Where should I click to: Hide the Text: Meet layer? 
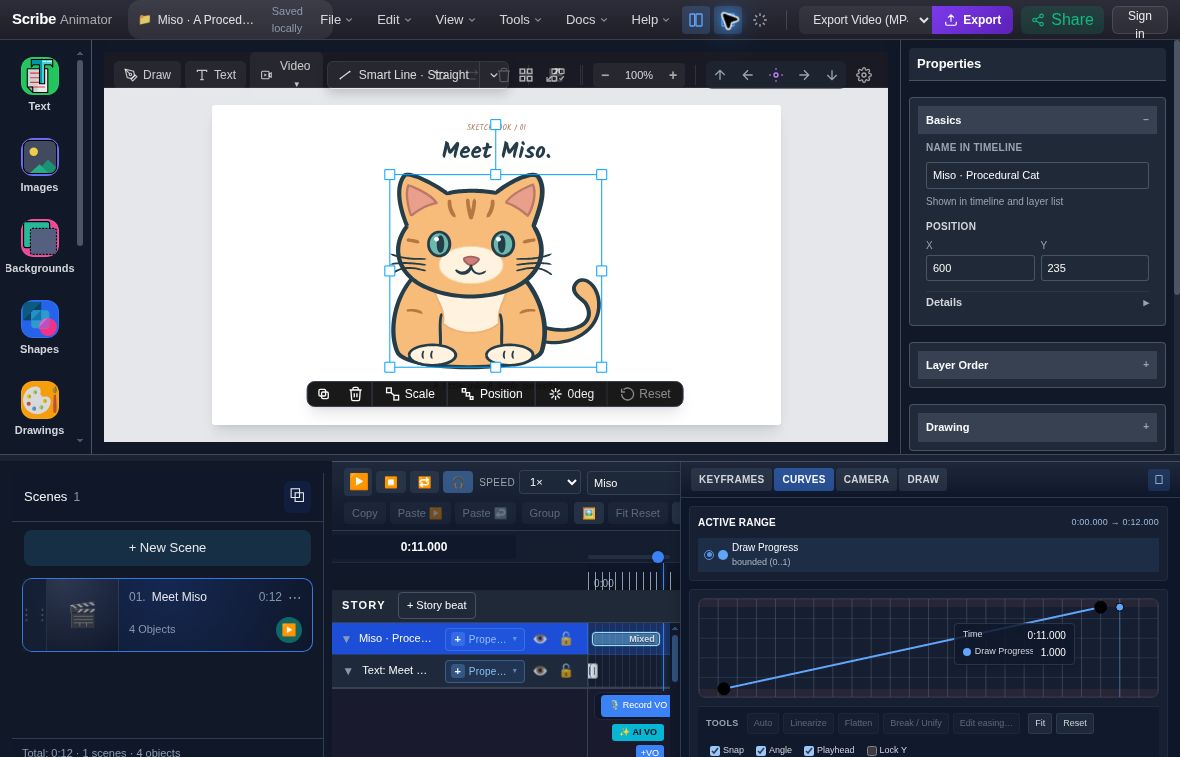coord(540,670)
